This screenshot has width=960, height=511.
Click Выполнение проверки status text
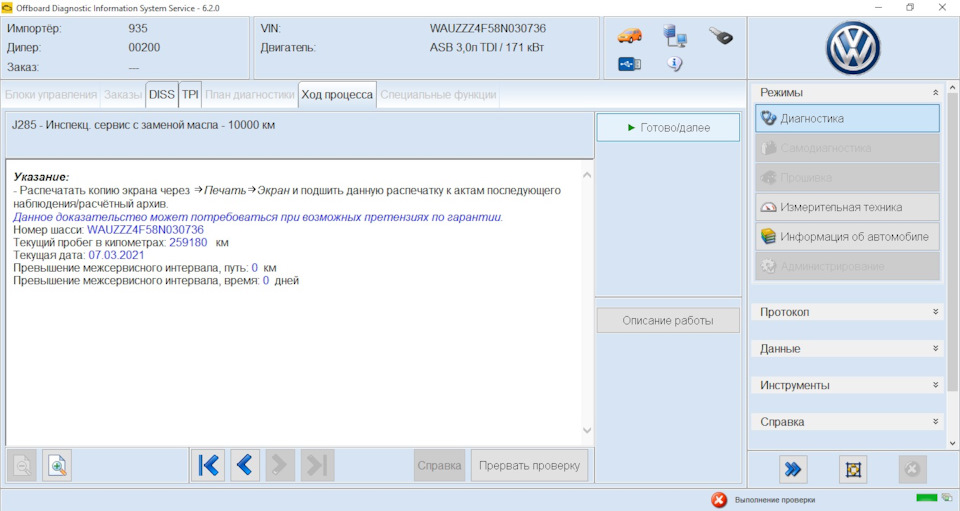pos(774,500)
